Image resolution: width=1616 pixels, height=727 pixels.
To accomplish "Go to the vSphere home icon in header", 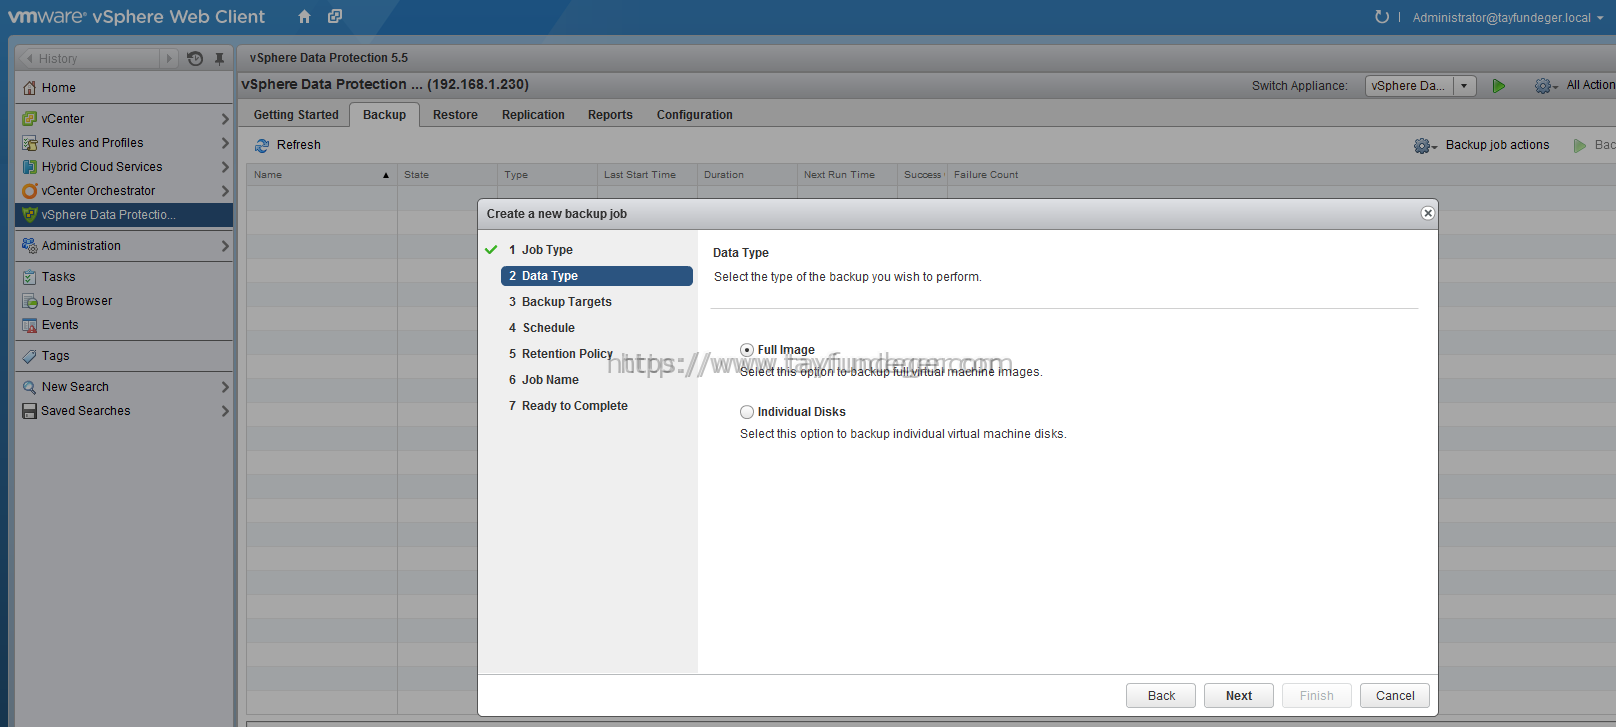I will tap(304, 16).
